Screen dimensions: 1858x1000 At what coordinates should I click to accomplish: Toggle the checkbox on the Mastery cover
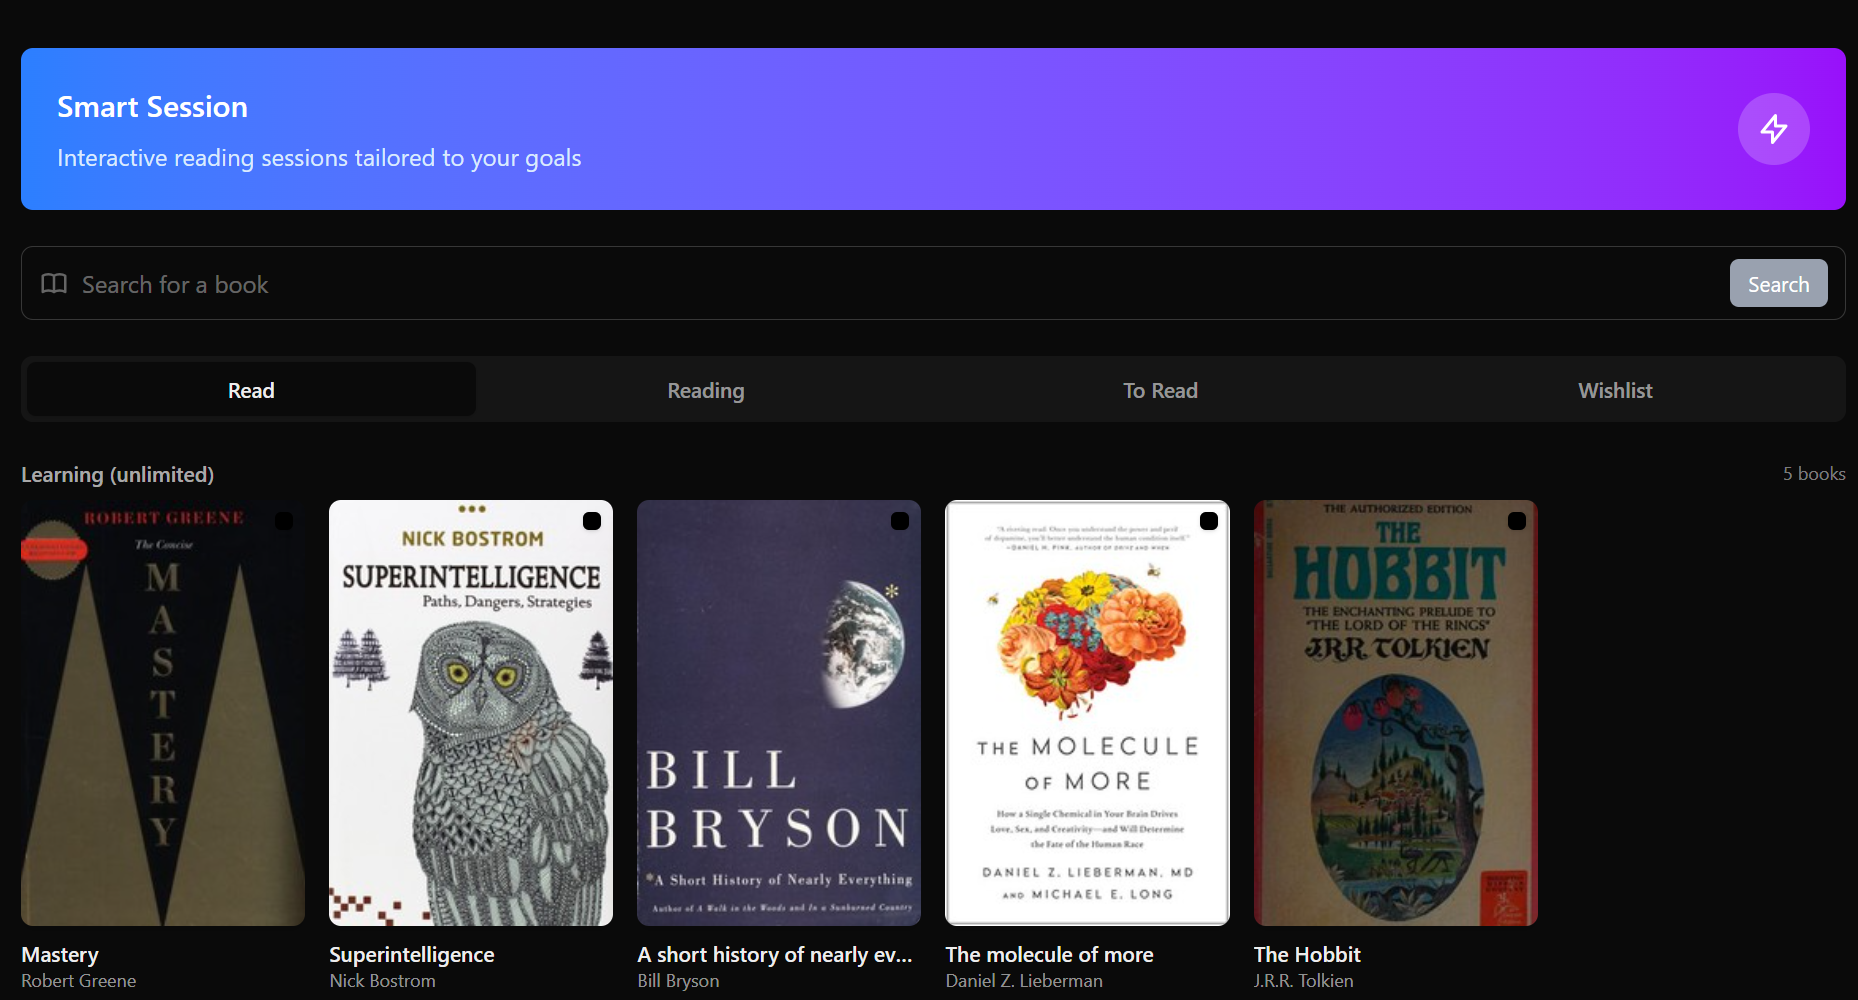284,521
